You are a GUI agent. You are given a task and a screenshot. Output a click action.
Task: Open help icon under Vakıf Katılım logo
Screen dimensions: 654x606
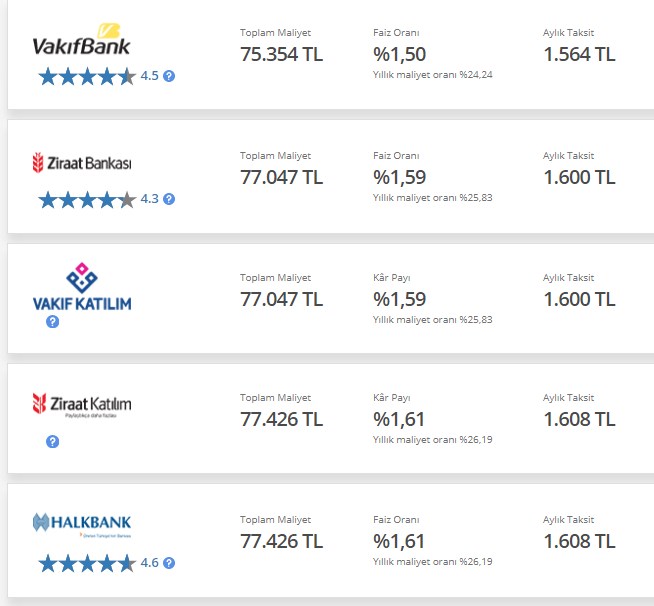[x=53, y=322]
